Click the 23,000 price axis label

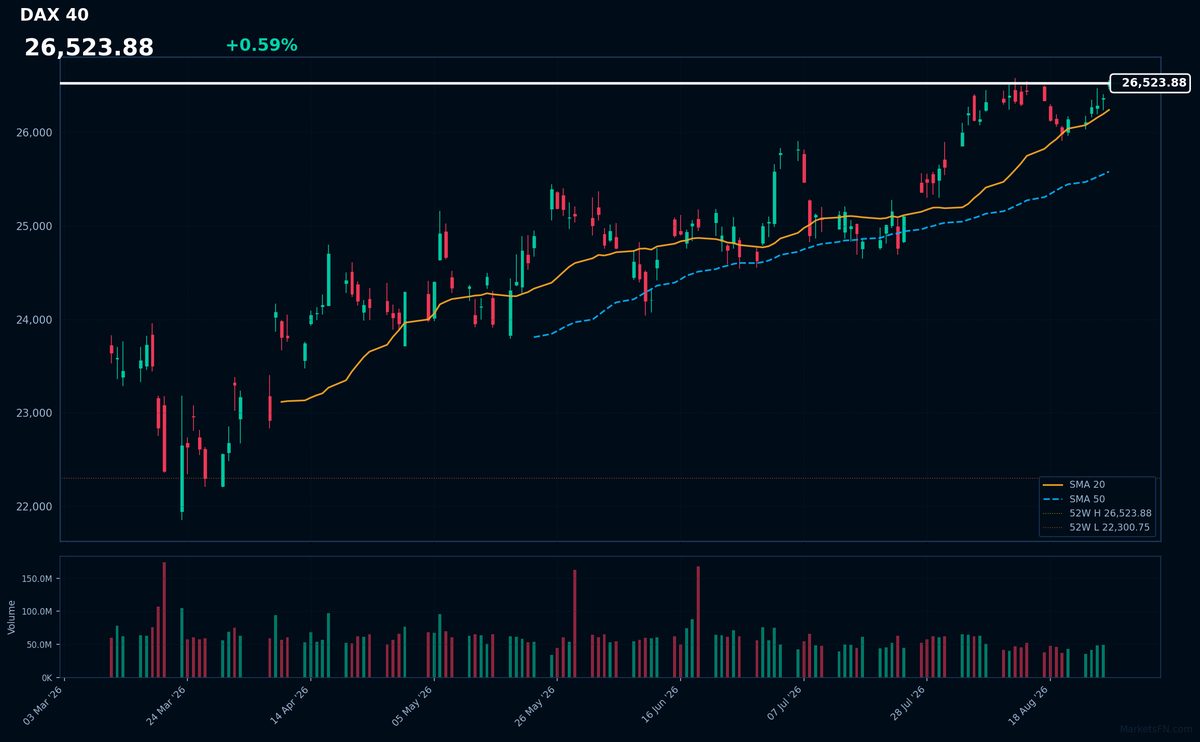pos(35,413)
